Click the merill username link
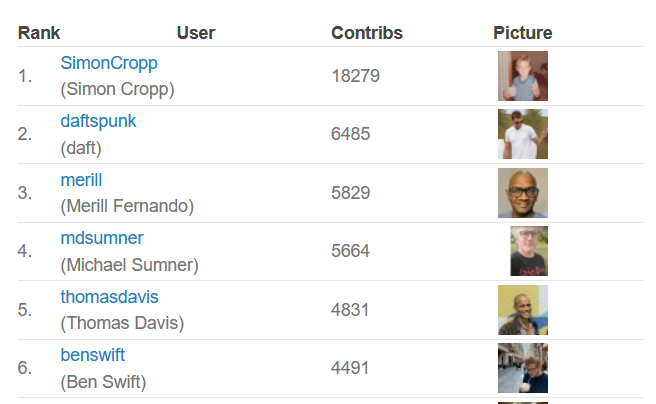 coord(81,180)
